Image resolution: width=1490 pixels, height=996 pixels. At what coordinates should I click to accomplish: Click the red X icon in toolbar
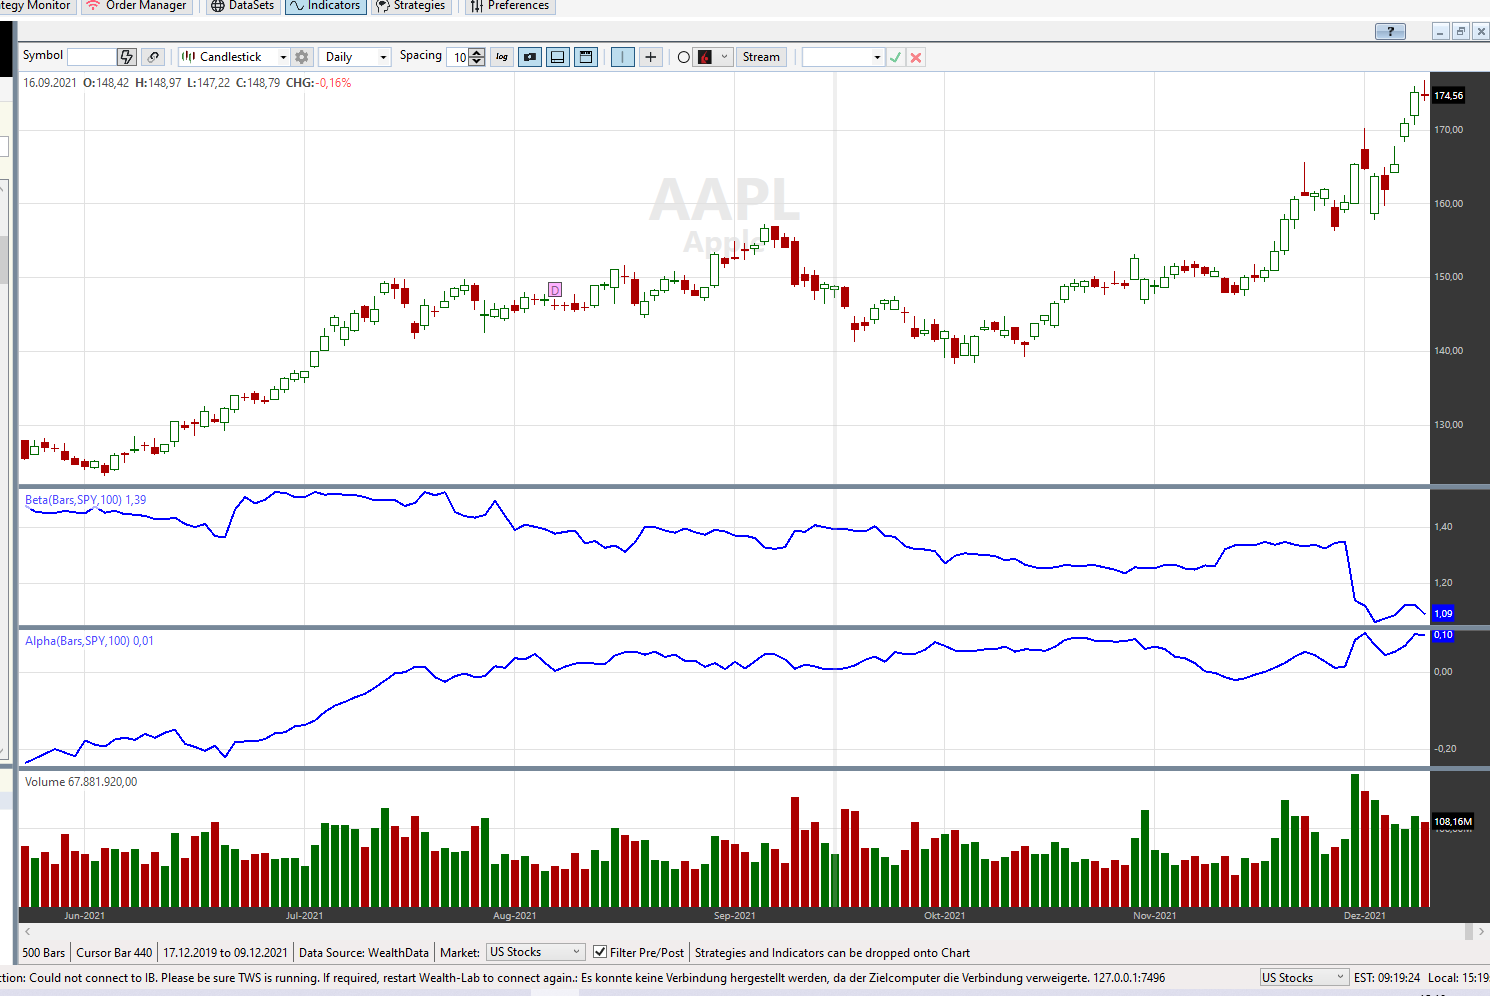point(916,57)
